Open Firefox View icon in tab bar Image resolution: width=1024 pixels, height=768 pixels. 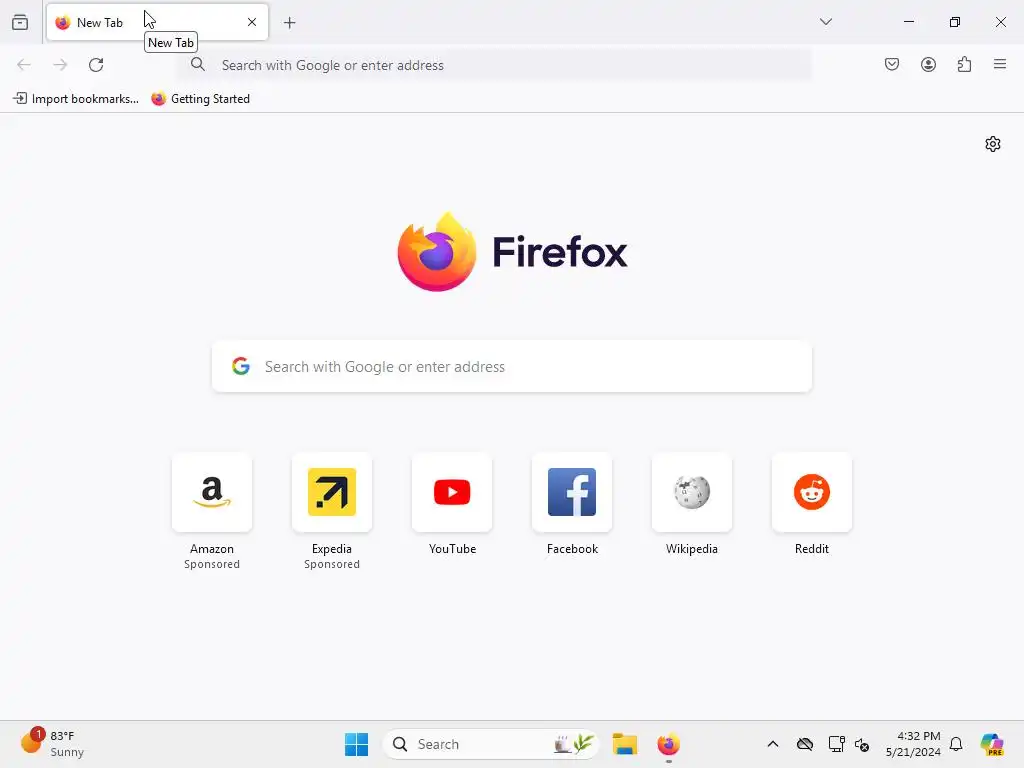[x=20, y=22]
